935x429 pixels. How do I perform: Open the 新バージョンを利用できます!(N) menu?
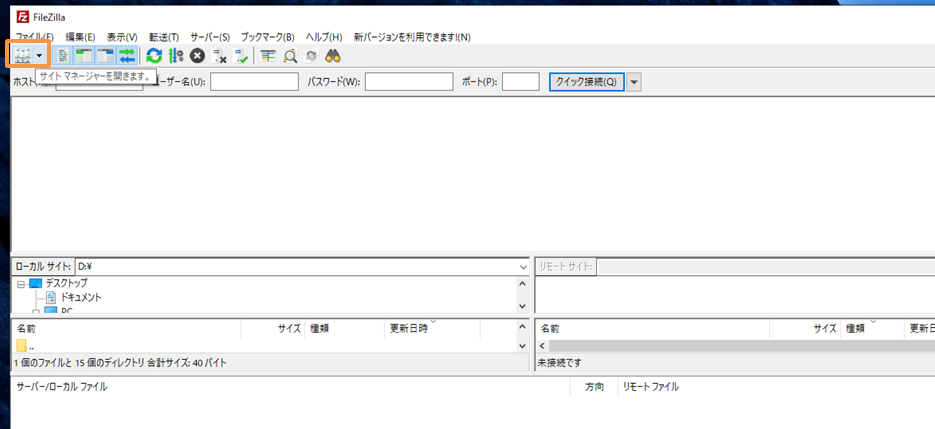click(x=412, y=37)
